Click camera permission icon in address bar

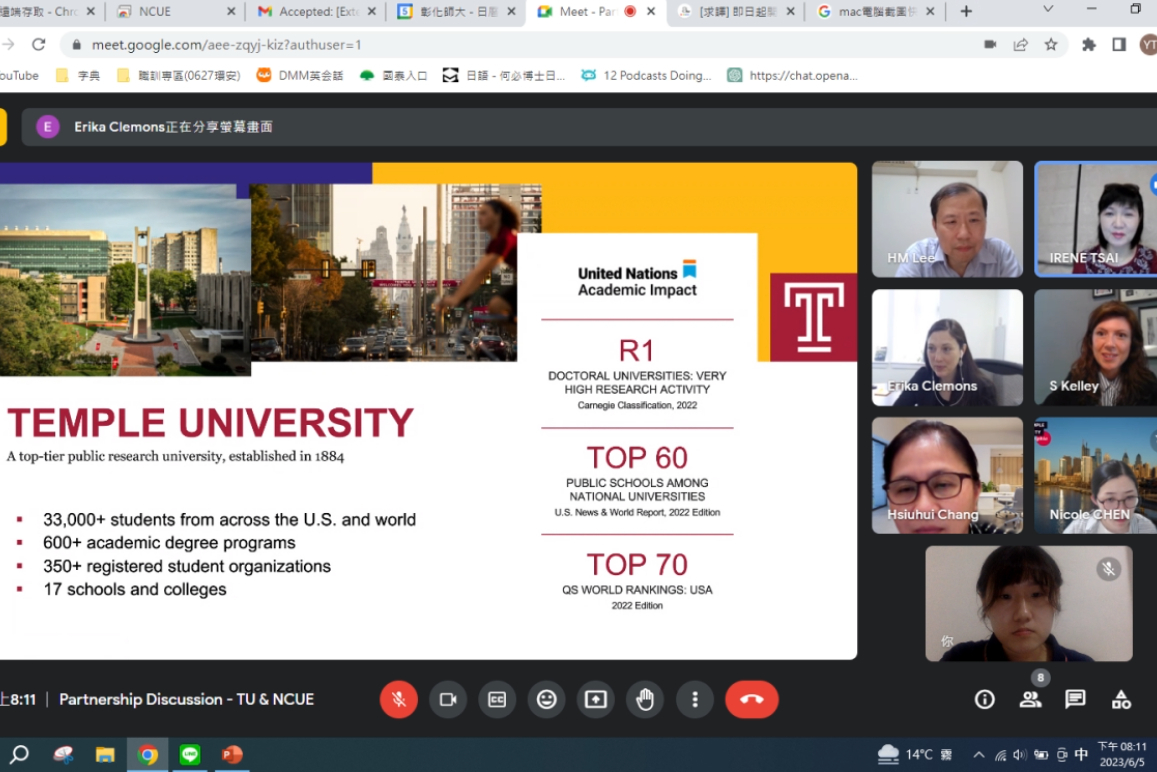point(990,45)
